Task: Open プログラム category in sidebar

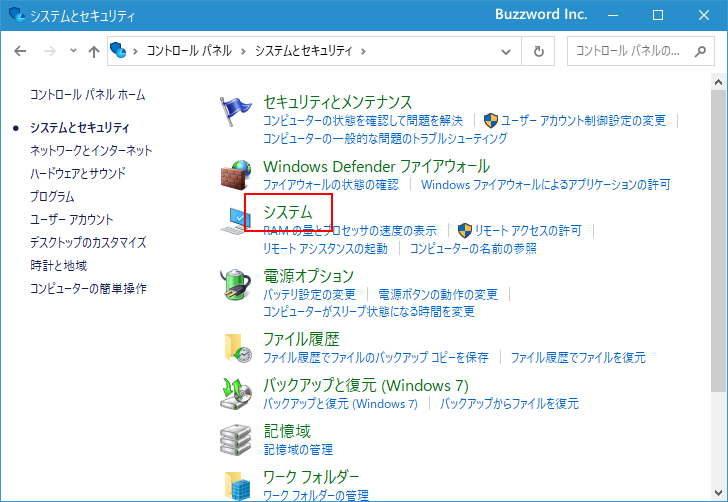Action: pos(52,196)
